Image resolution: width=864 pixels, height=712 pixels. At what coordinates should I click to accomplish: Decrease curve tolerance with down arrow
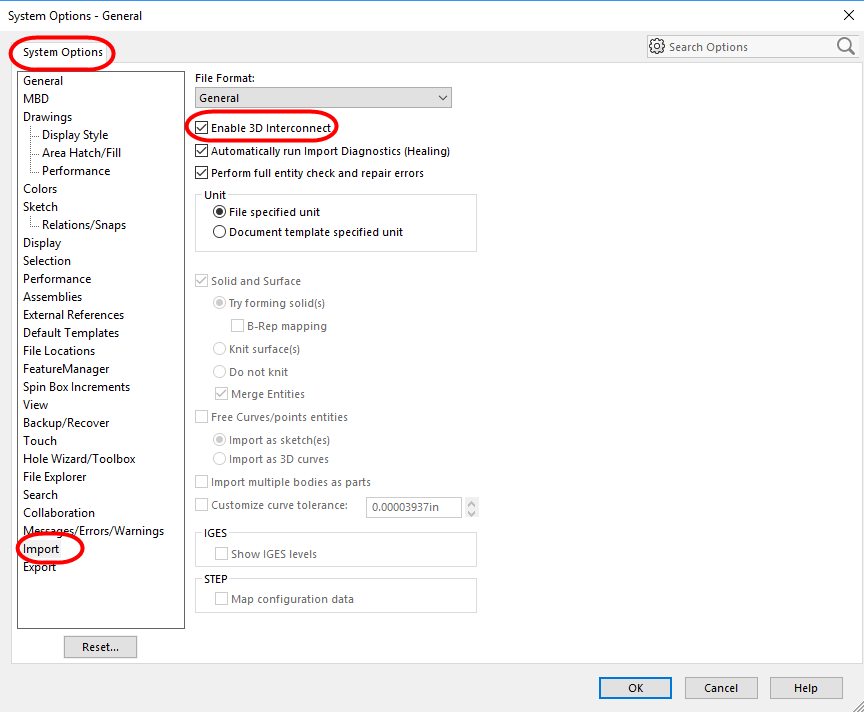pos(471,513)
